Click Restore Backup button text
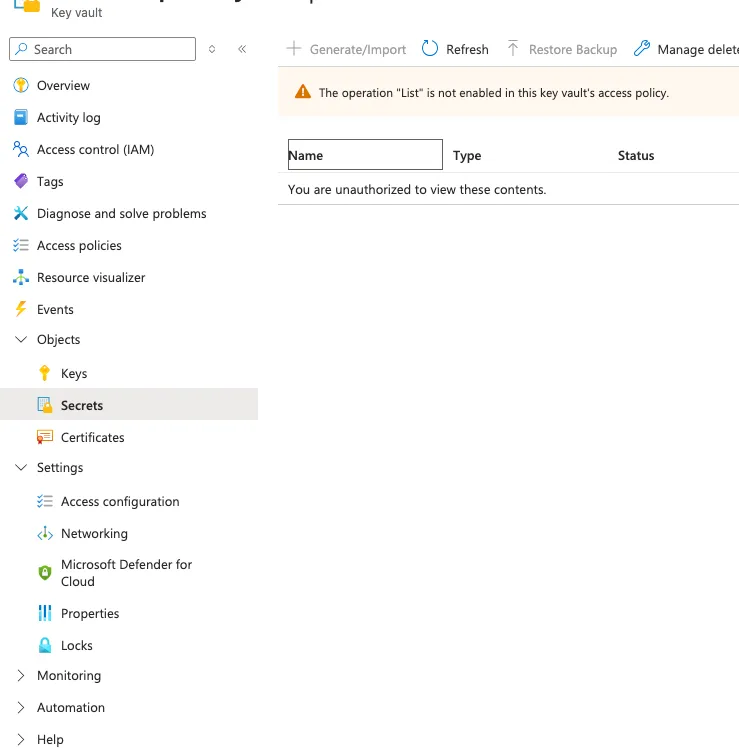 pos(573,49)
